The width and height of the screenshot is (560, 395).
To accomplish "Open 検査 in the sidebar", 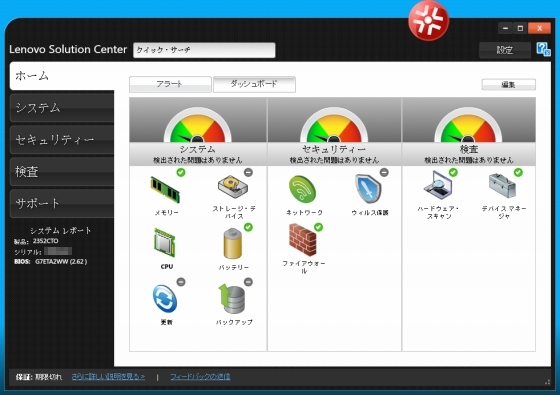I will coord(62,172).
